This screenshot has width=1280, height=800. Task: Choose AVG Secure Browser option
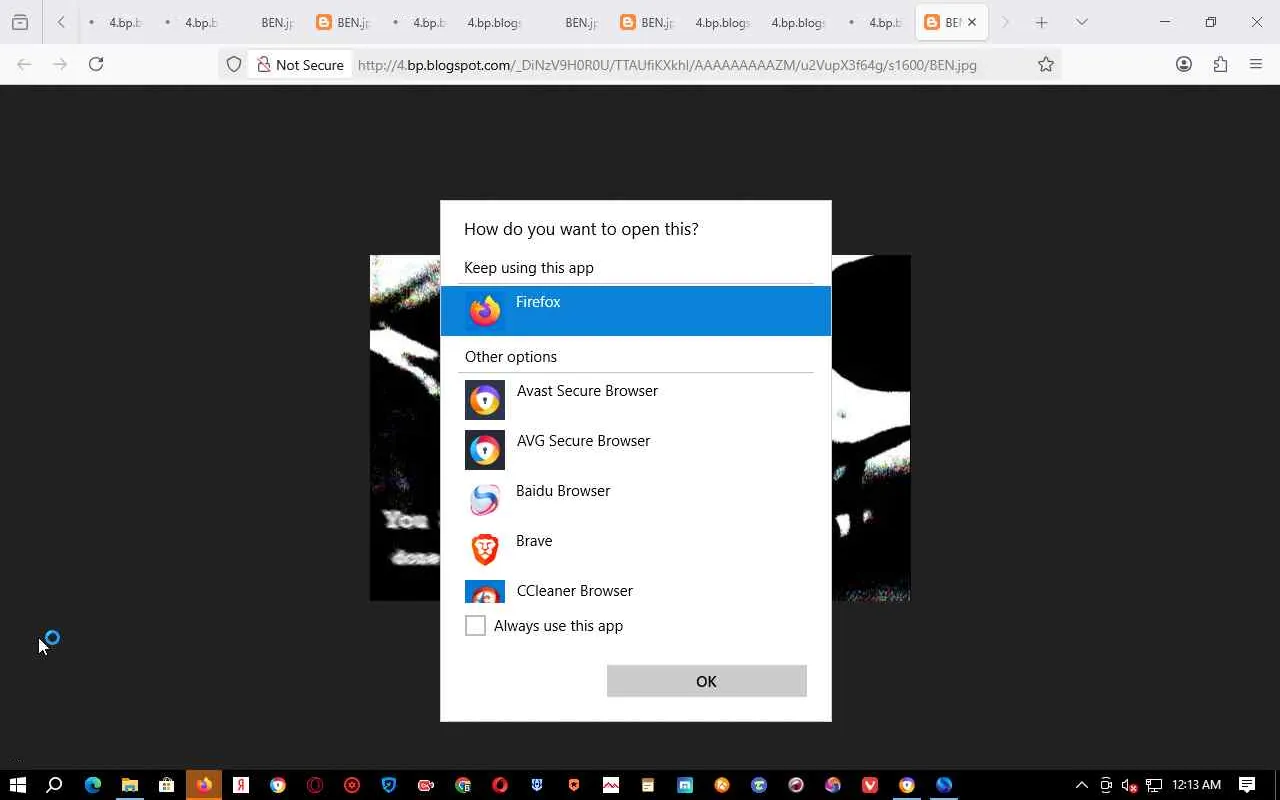636,450
